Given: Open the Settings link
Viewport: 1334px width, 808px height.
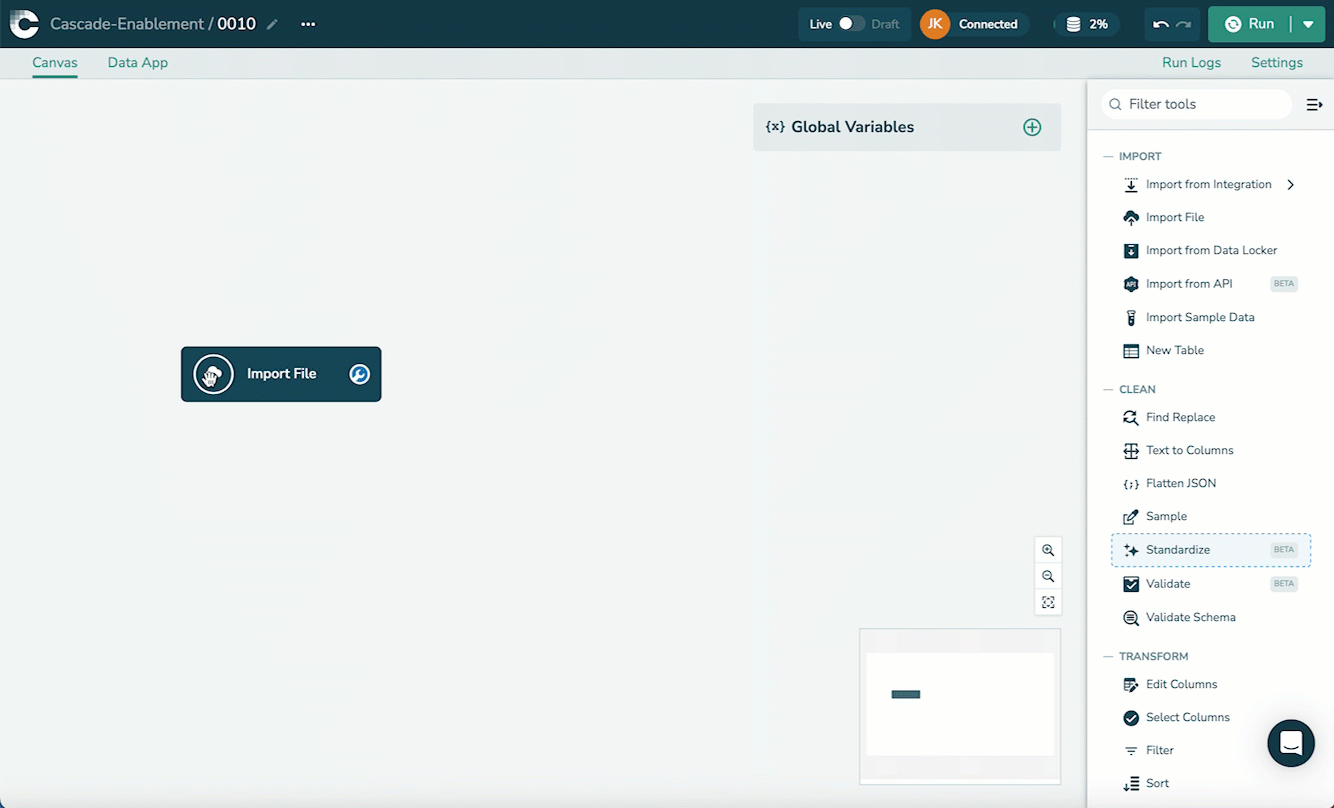Looking at the screenshot, I should pyautogui.click(x=1276, y=62).
